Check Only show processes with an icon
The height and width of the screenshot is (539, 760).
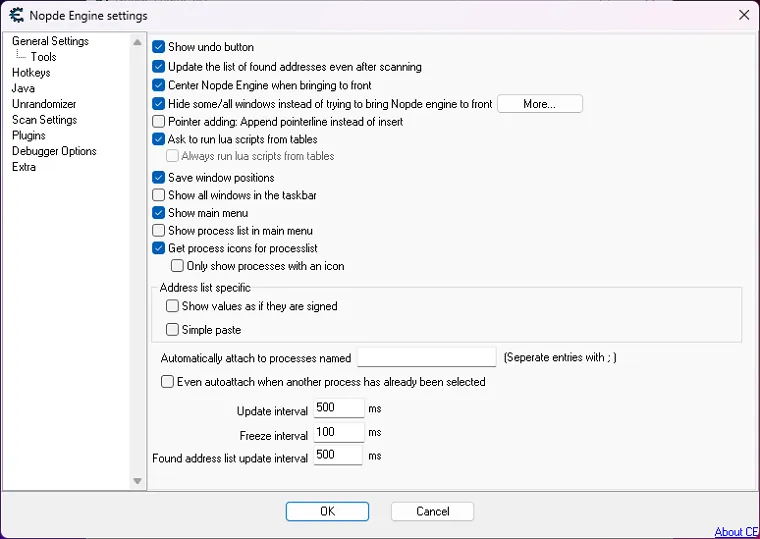[x=177, y=266]
